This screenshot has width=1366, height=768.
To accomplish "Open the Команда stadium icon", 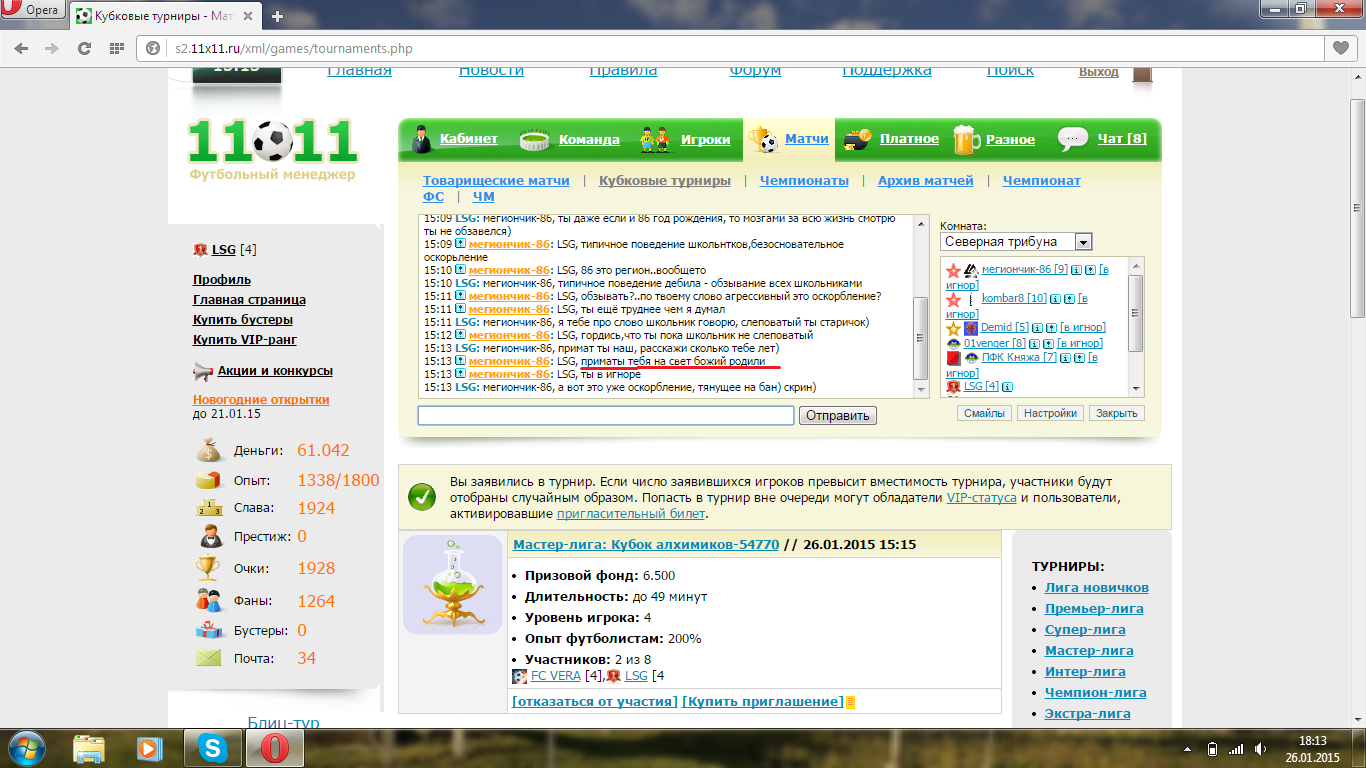I will [535, 139].
